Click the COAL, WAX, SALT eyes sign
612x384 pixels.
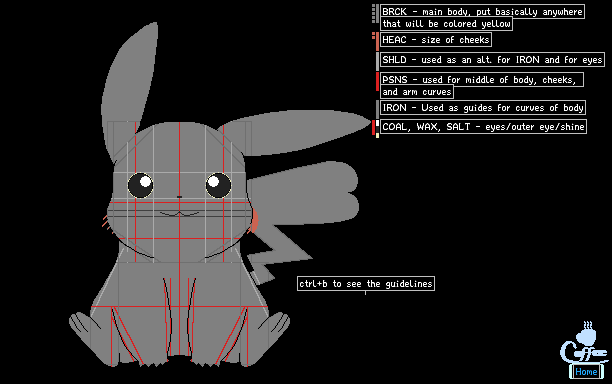(x=483, y=127)
